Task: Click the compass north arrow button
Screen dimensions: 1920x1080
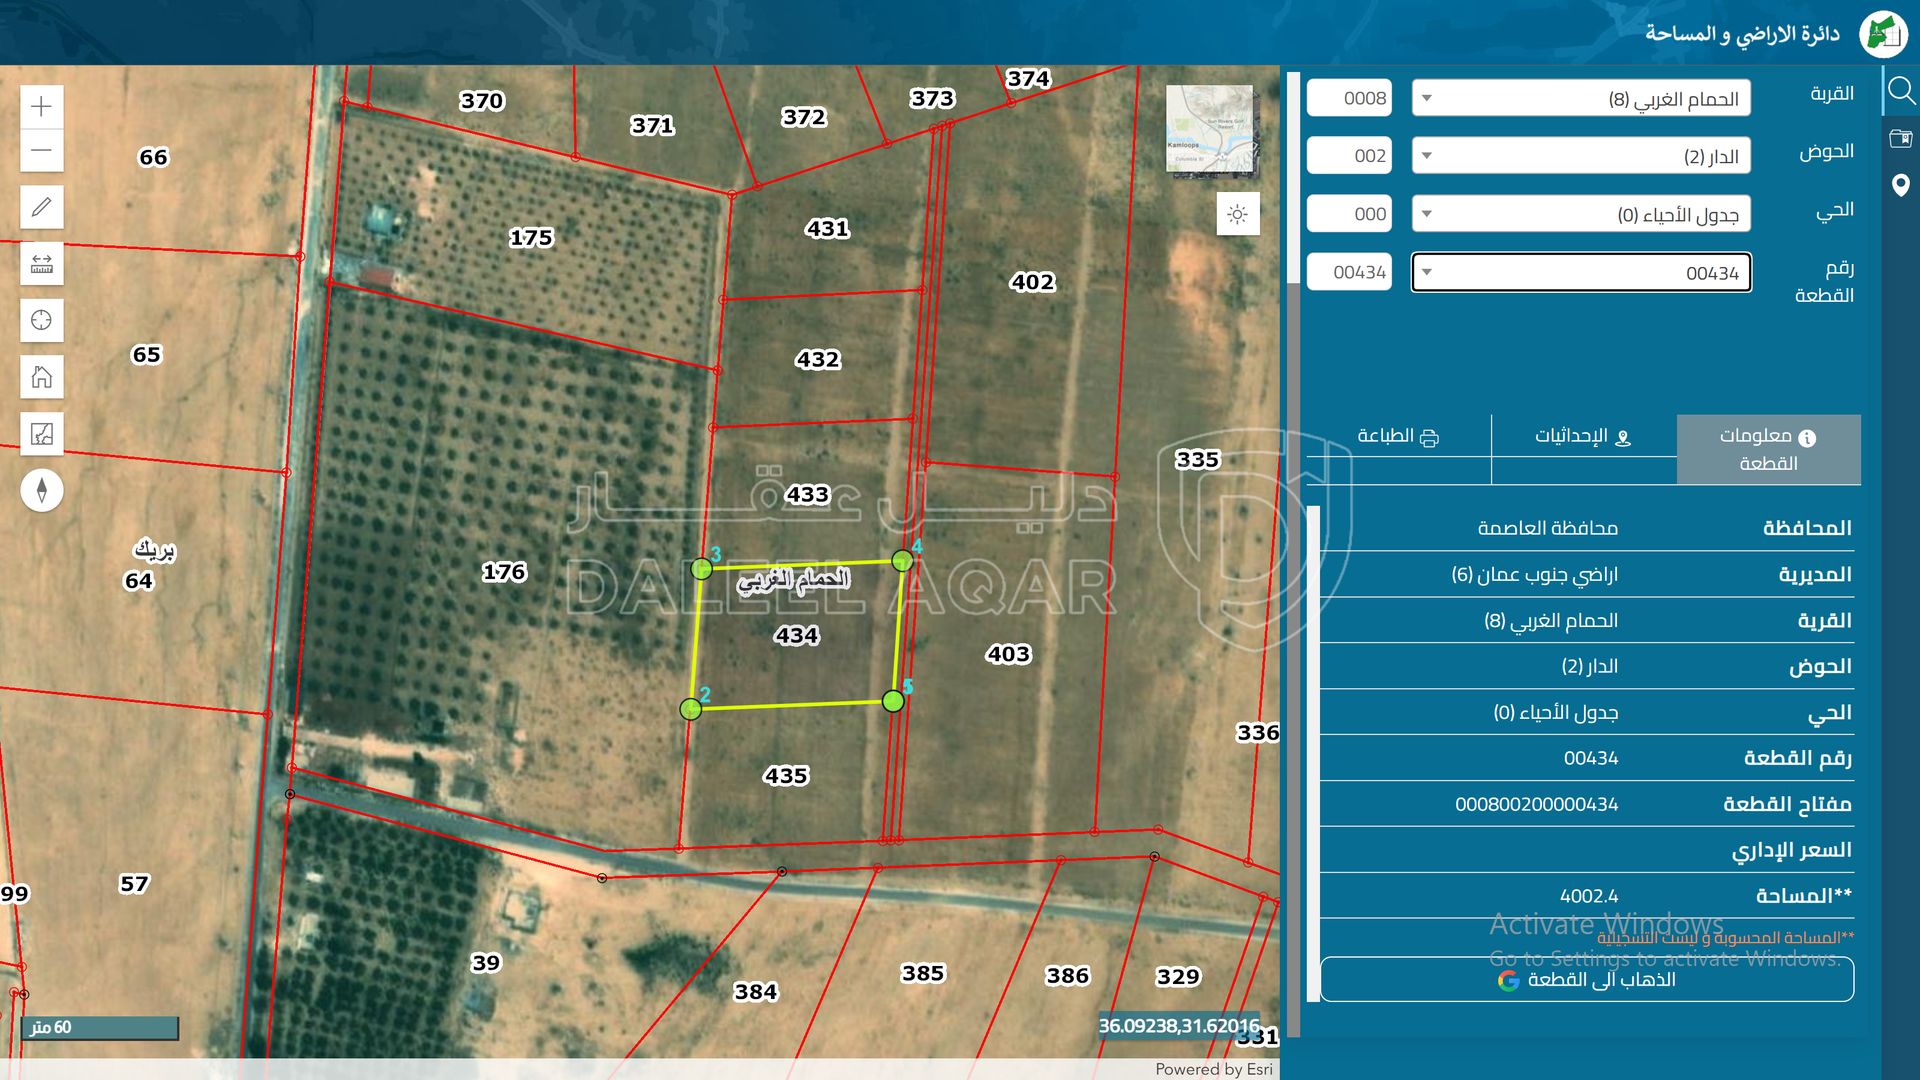Action: point(41,490)
